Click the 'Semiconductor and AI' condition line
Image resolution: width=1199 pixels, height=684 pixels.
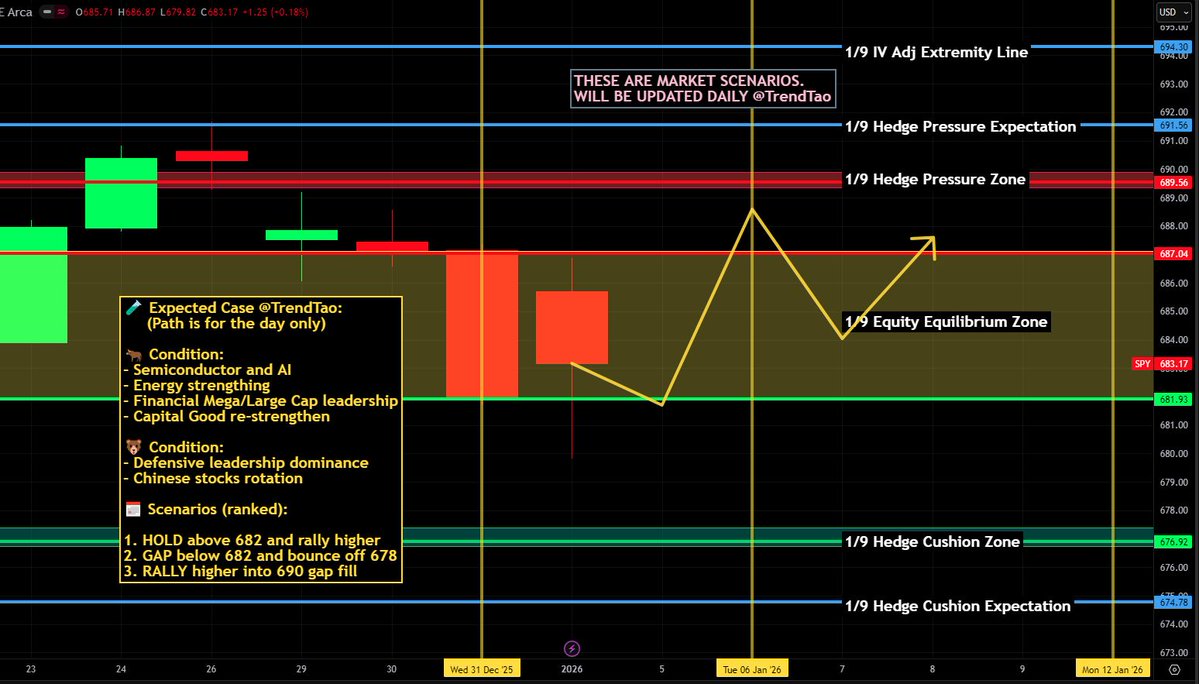(207, 370)
